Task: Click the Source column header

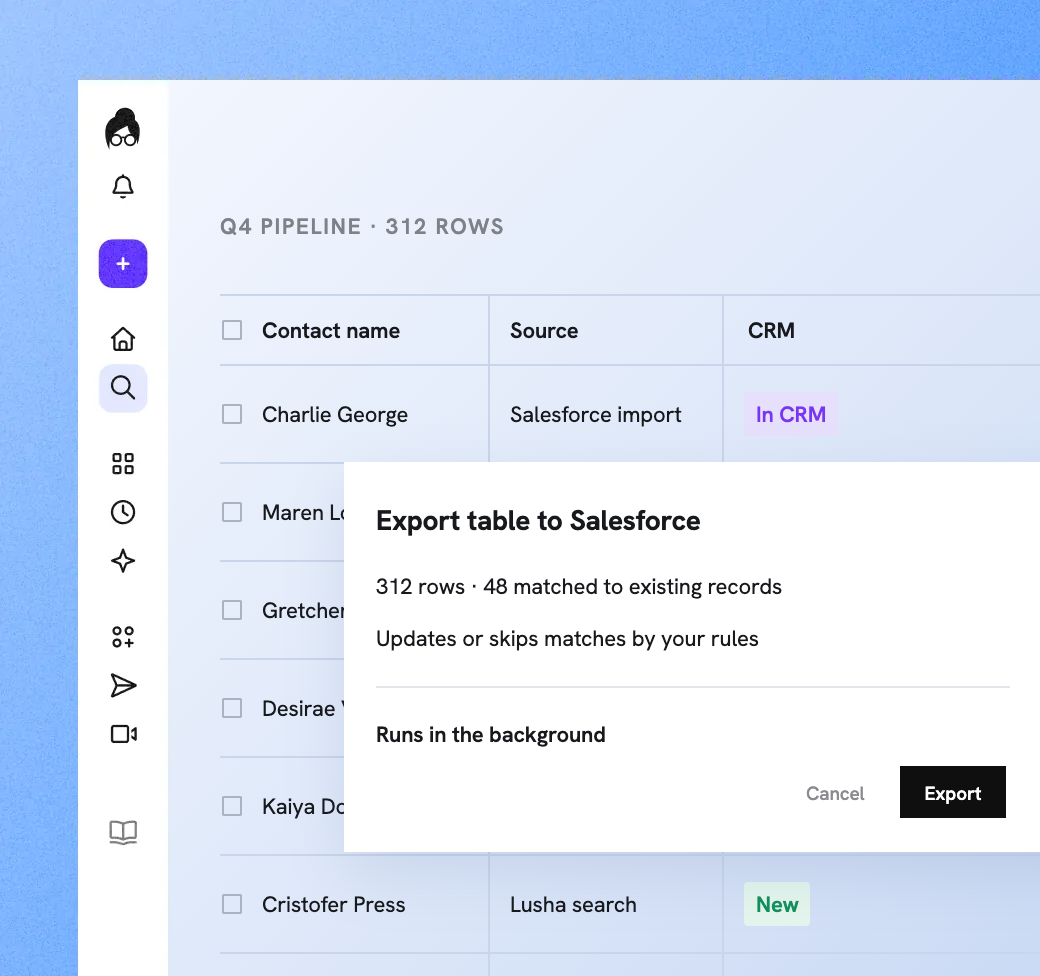Action: pyautogui.click(x=544, y=331)
